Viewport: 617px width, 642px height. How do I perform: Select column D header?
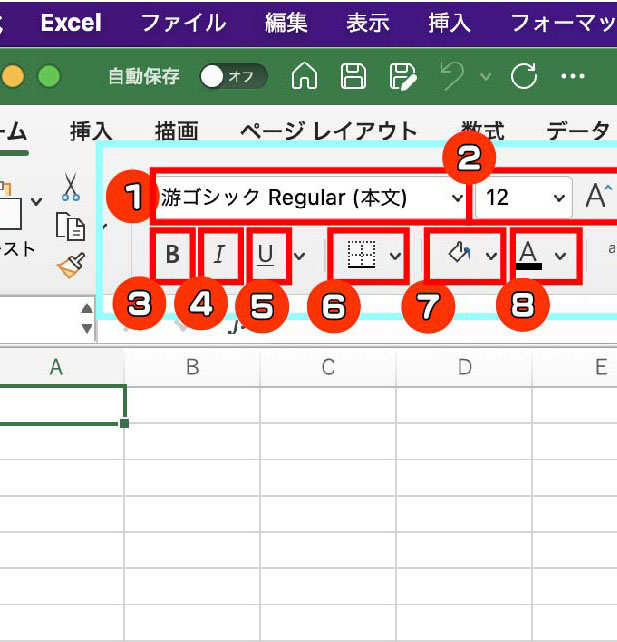coord(464,367)
